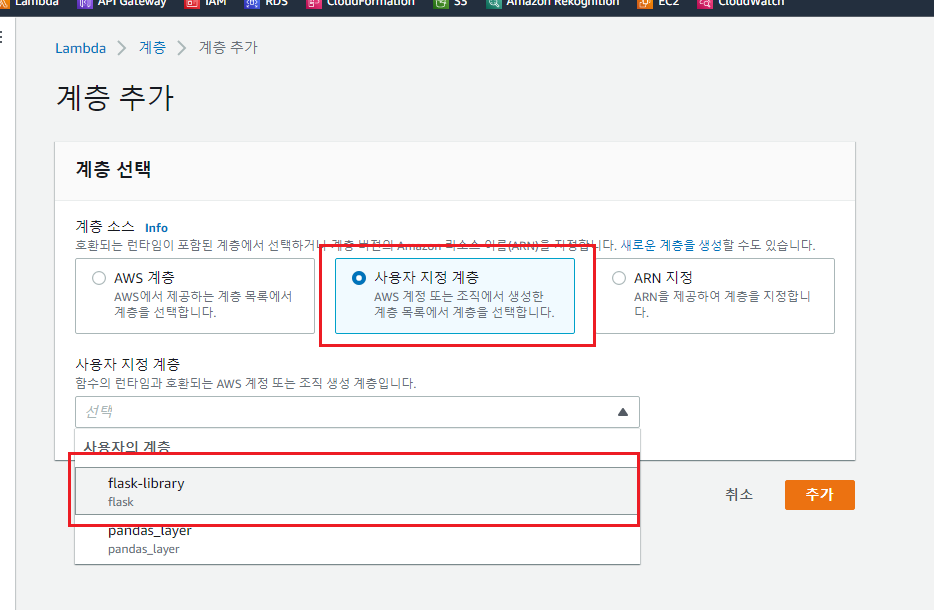
Task: Click the 사용자의 계층 group header
Action: pos(127,447)
